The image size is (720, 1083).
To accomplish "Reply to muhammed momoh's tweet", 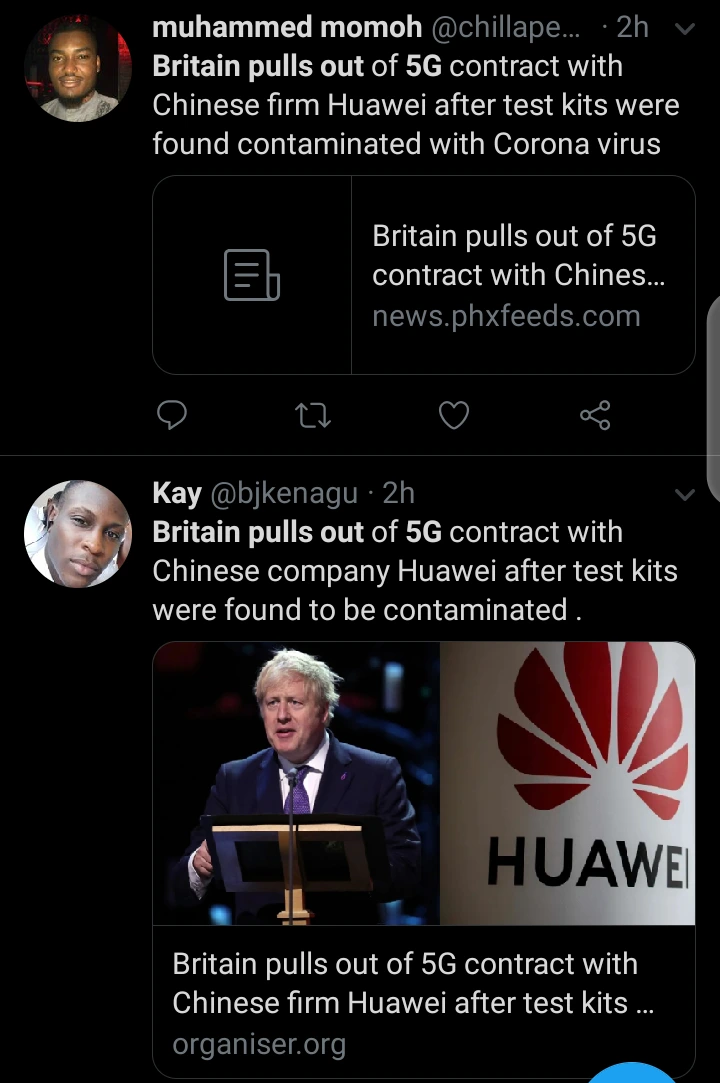I will click(172, 415).
